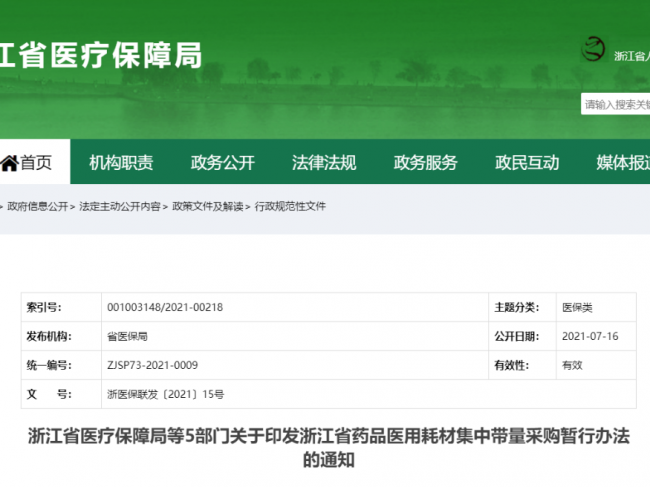Click the Zhejiang government logo icon
This screenshot has width=650, height=487.
tap(593, 49)
